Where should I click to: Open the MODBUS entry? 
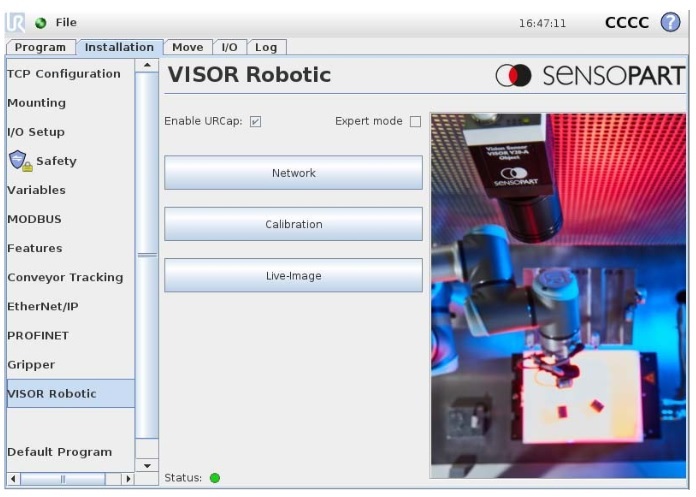coord(70,219)
